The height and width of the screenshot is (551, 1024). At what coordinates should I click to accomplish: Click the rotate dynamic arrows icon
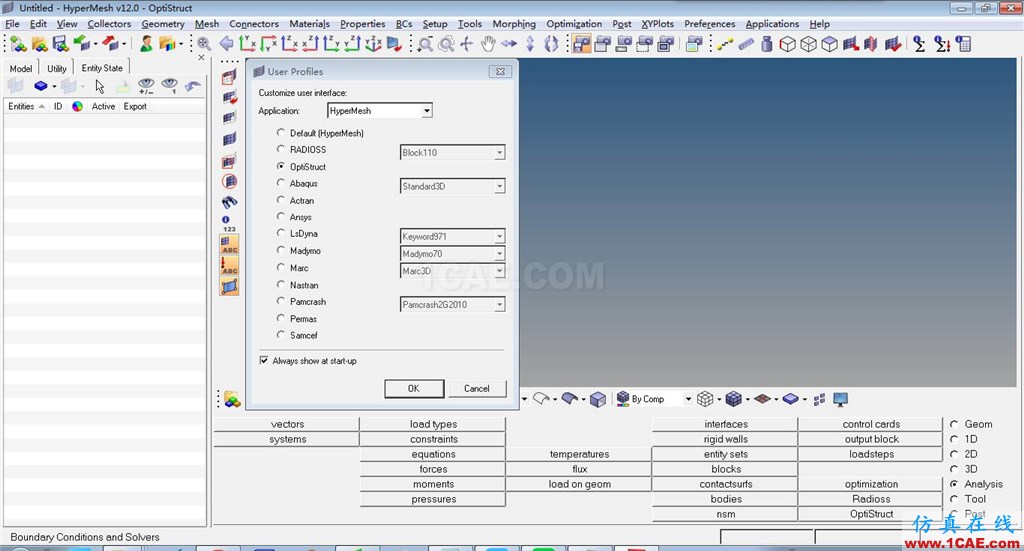(551, 44)
